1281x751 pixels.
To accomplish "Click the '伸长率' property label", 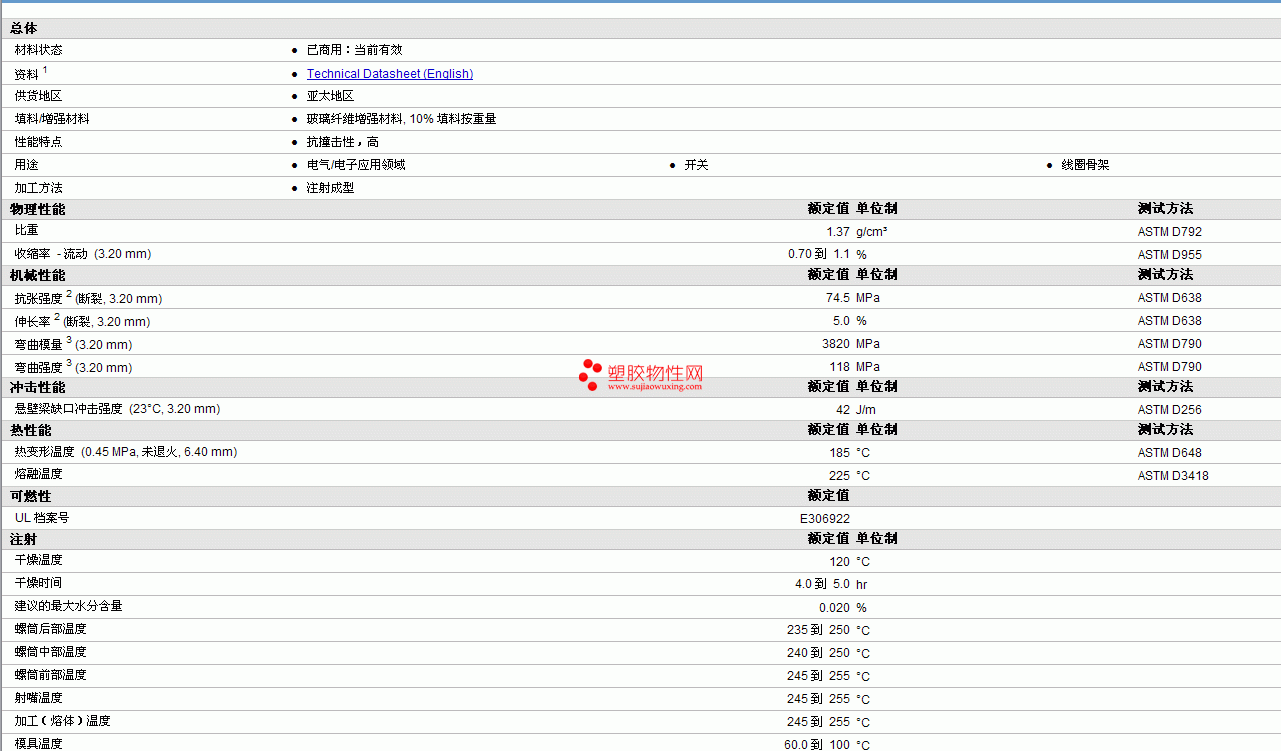I will 33,321.
